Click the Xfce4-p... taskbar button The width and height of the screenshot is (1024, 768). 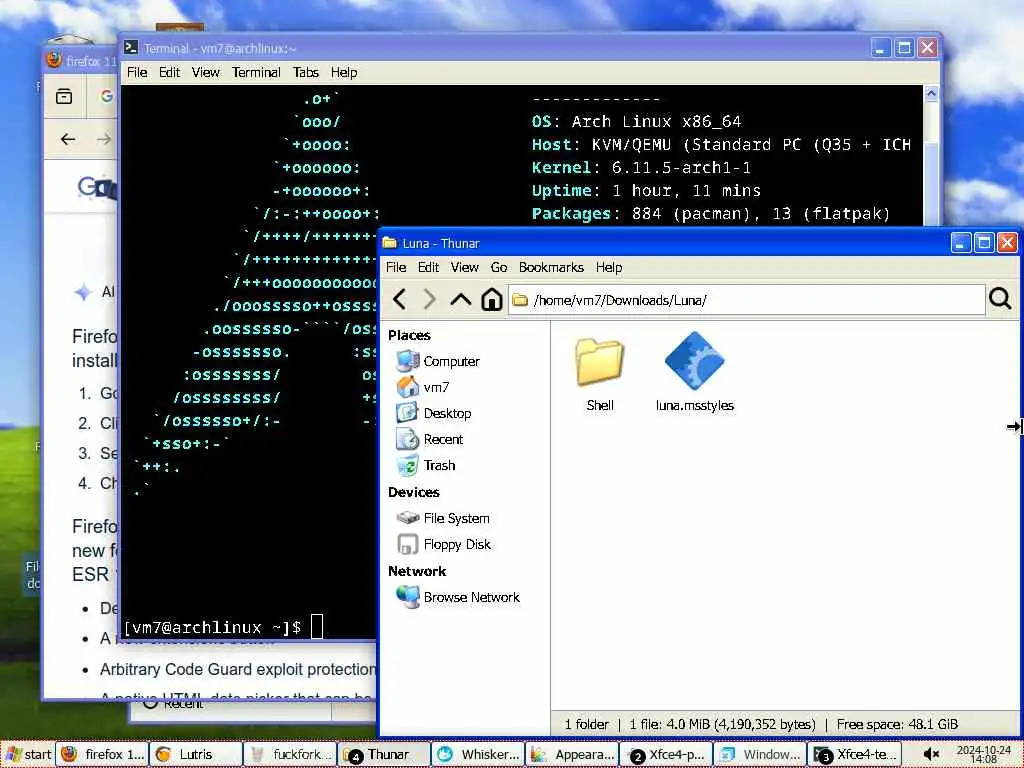[x=666, y=754]
